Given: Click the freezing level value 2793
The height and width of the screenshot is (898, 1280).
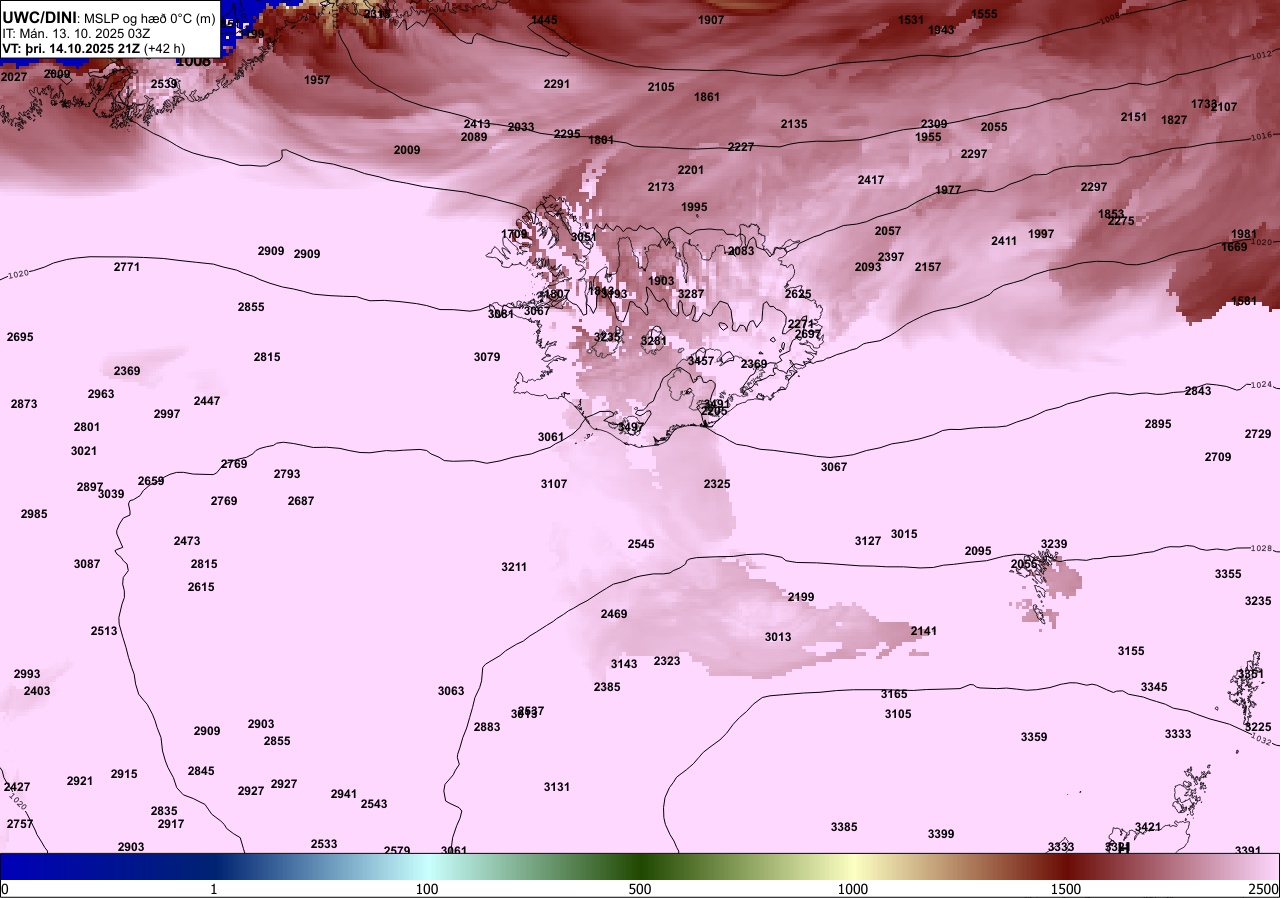Looking at the screenshot, I should coord(287,474).
